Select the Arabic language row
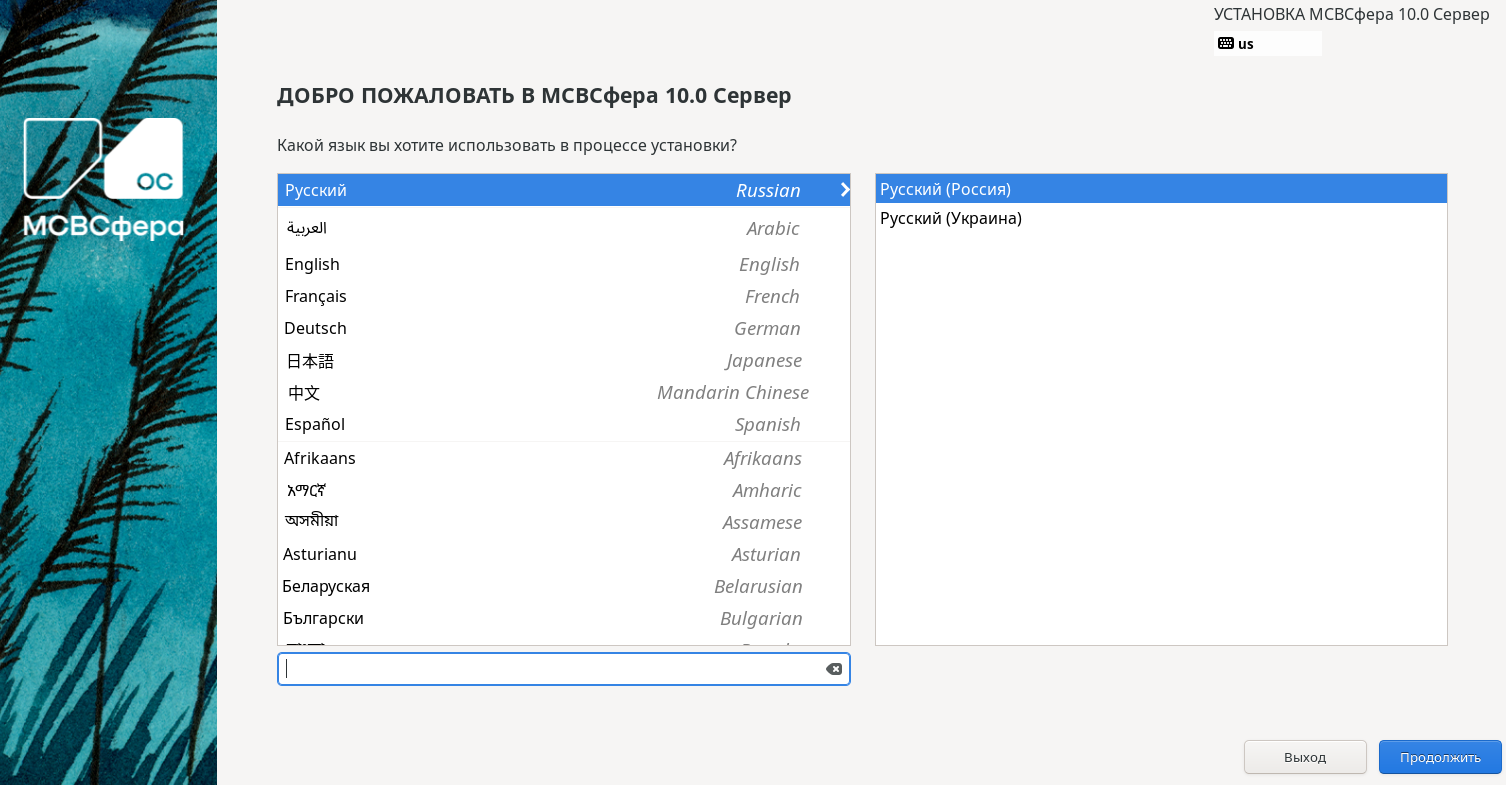Viewport: 1506px width, 785px height. click(x=564, y=228)
